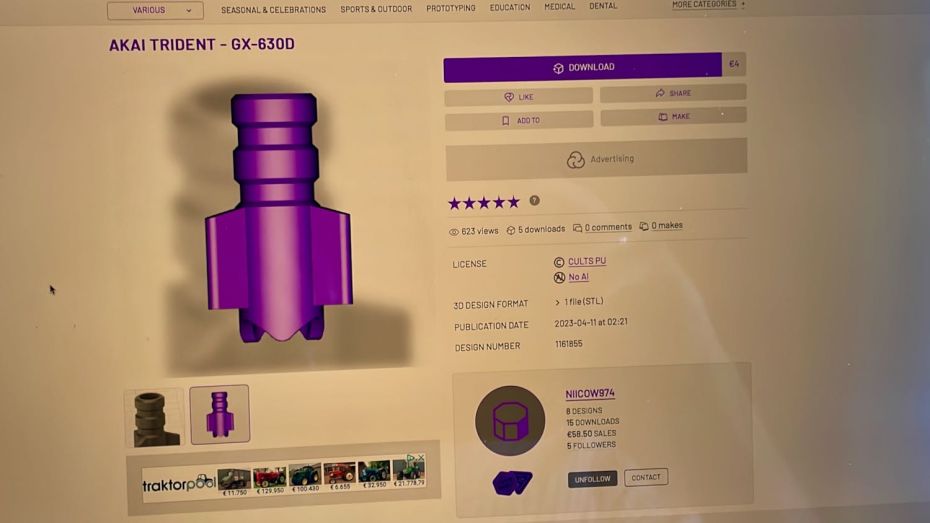Viewport: 930px width, 523px height.
Task: Click the Contact button
Action: (646, 477)
